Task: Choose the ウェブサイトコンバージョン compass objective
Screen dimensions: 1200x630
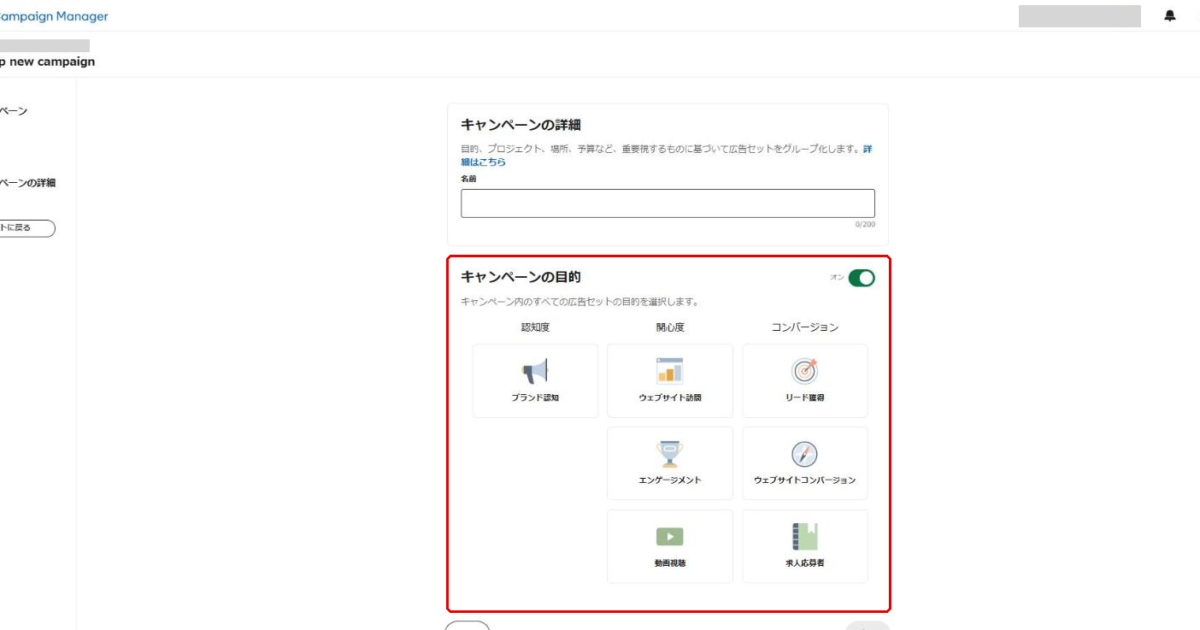Action: 805,464
